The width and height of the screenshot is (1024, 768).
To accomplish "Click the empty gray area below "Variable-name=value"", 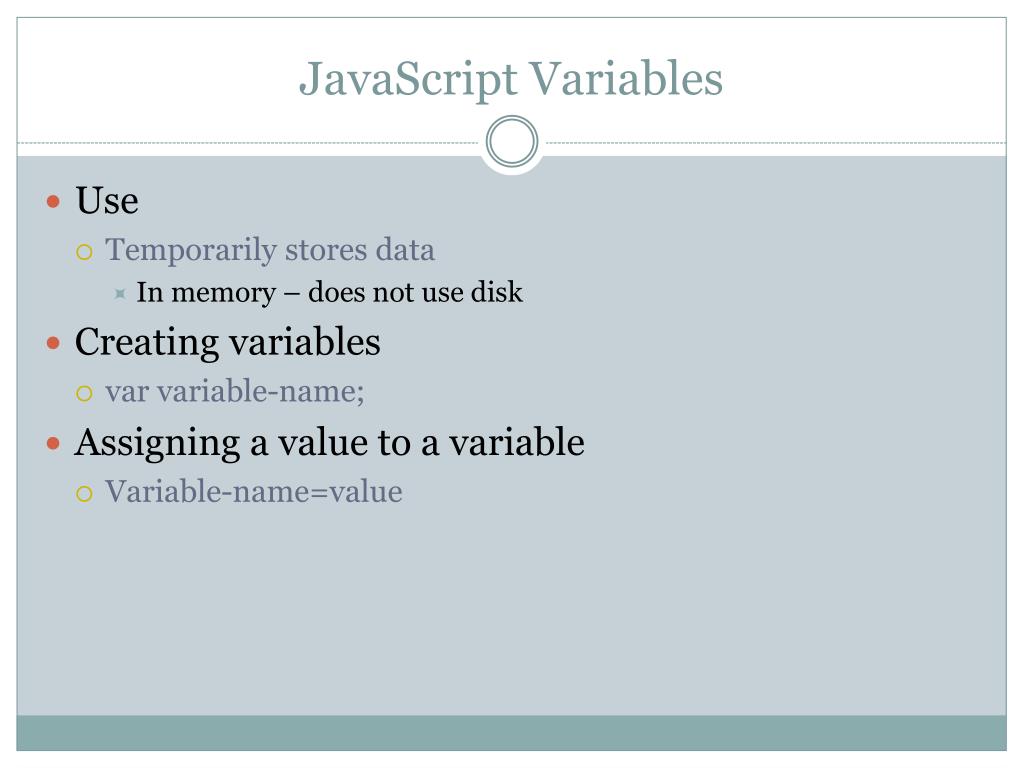I will point(512,610).
